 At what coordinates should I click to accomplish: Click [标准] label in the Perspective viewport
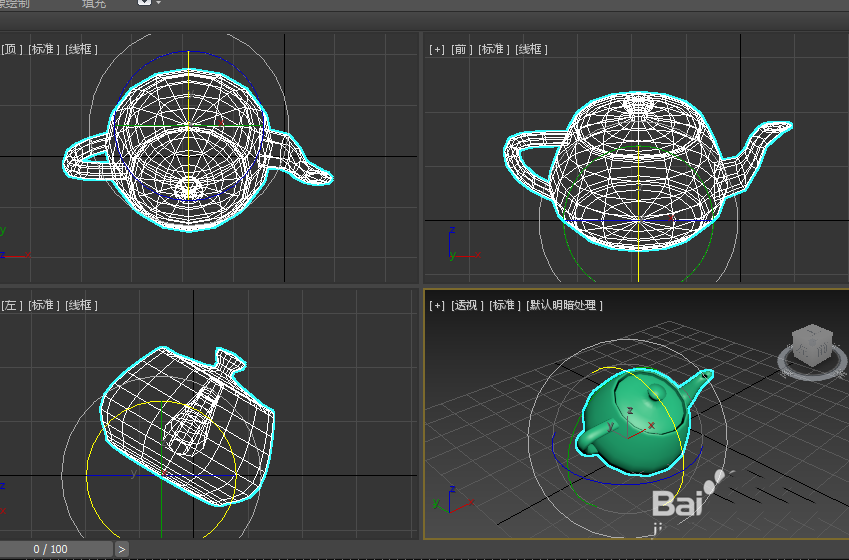click(x=505, y=305)
